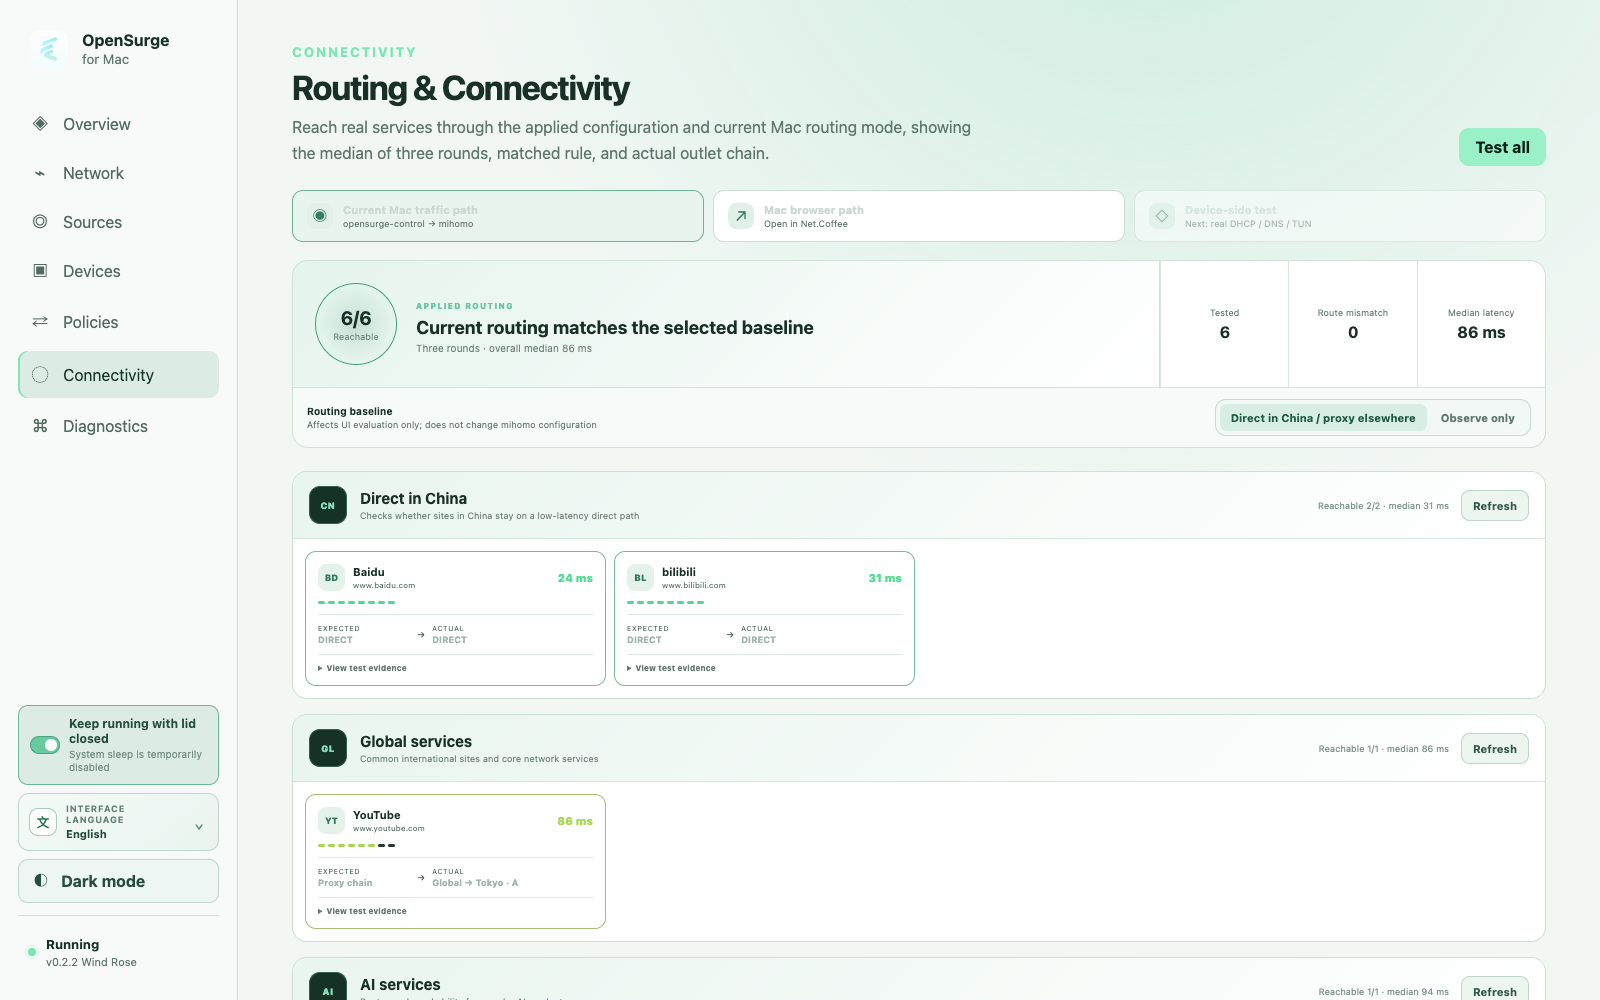1600x1000 pixels.
Task: Select Direct in China / proxy elsewhere baseline
Action: click(1323, 418)
